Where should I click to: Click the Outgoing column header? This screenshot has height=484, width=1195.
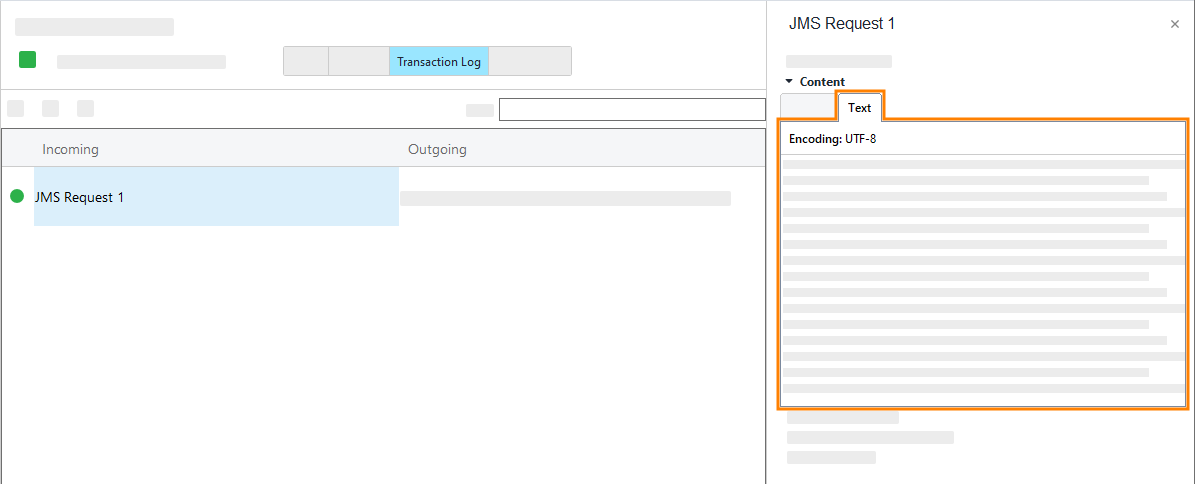(437, 149)
